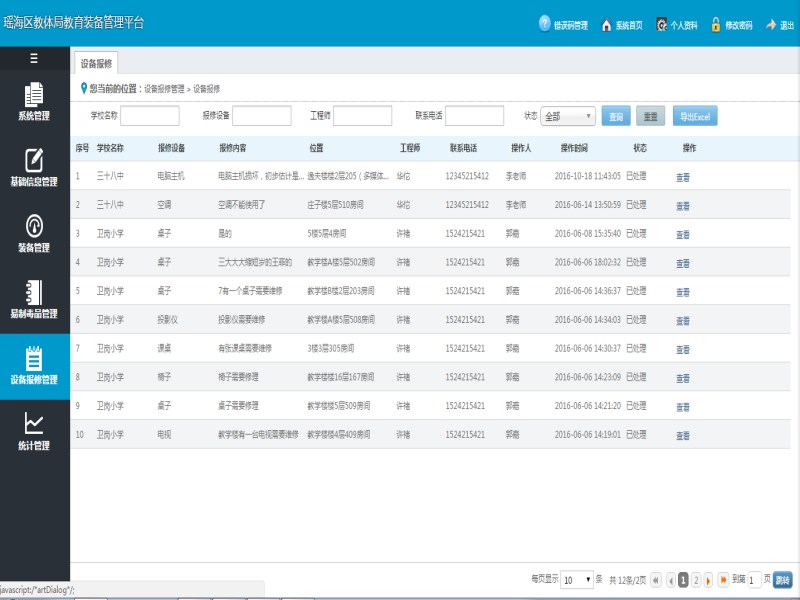Screen dimensions: 800x600
Task: View details of row 6 投影仪
Action: click(683, 320)
